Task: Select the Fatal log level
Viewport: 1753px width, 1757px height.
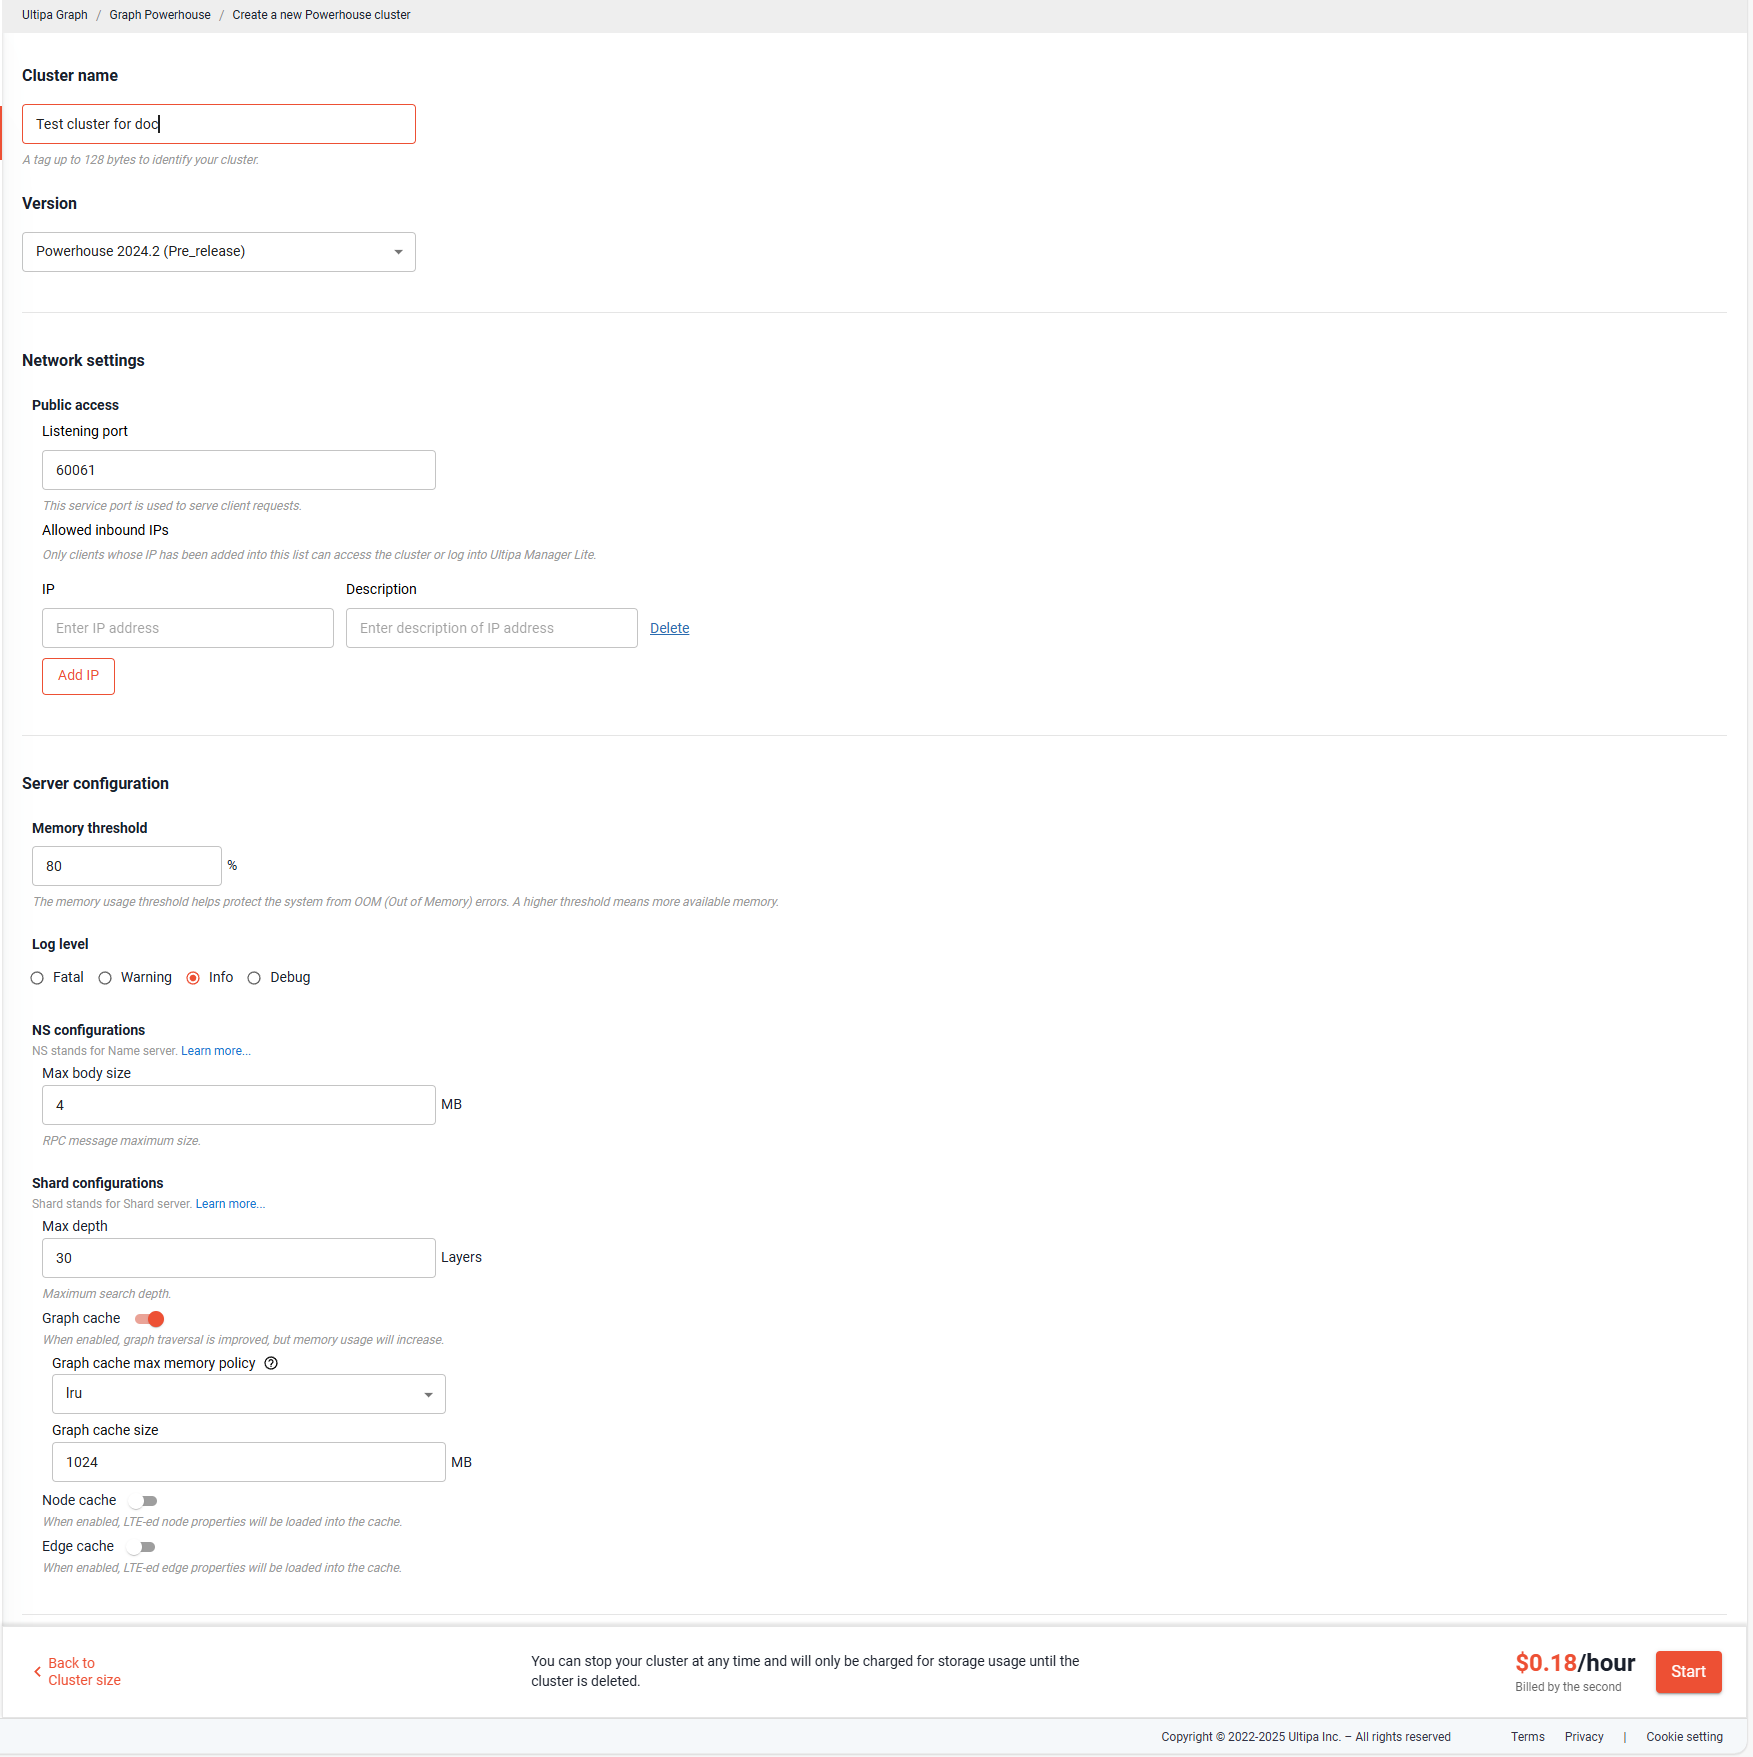Action: 38,978
